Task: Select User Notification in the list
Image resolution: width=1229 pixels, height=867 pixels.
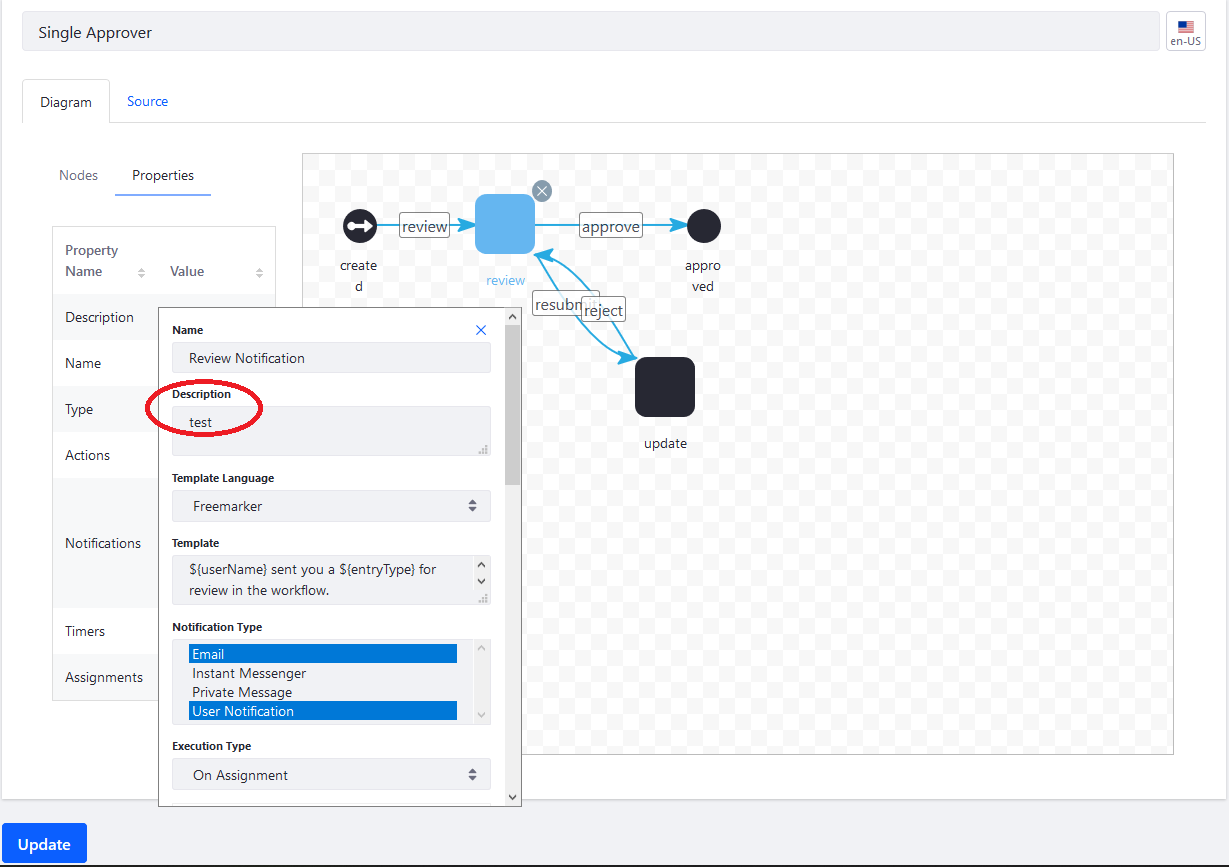Action: click(323, 711)
